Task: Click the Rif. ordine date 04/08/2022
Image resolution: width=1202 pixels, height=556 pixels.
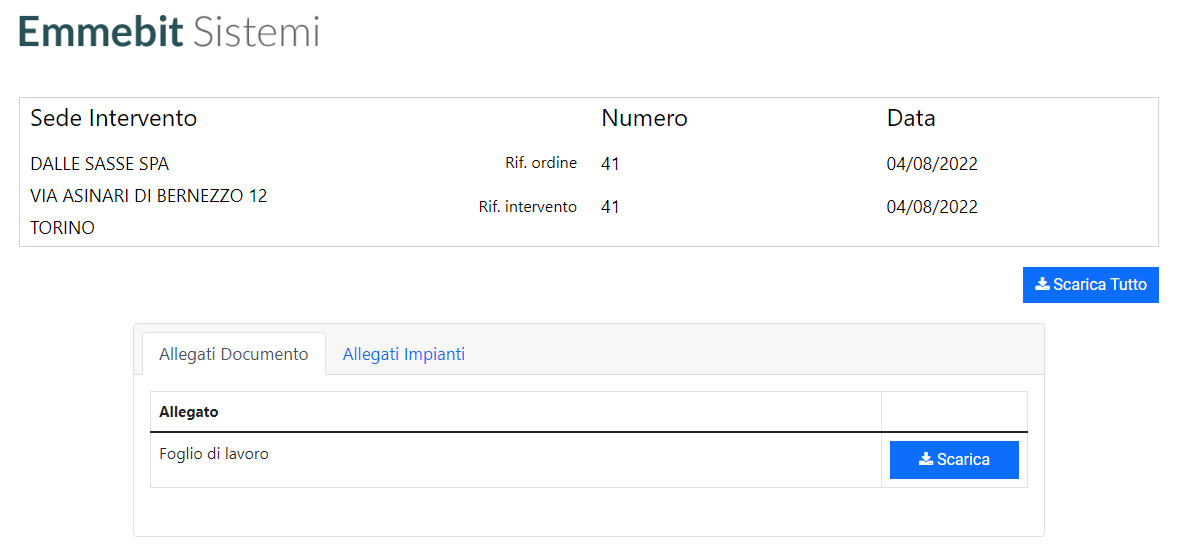Action: tap(932, 164)
